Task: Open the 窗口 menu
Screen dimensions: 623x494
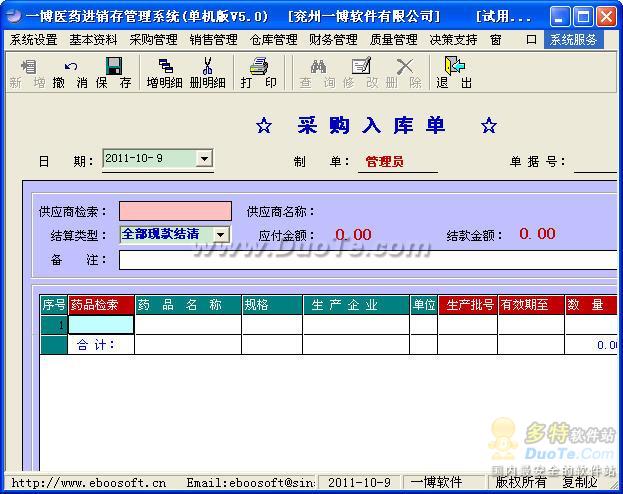Action: click(x=513, y=40)
